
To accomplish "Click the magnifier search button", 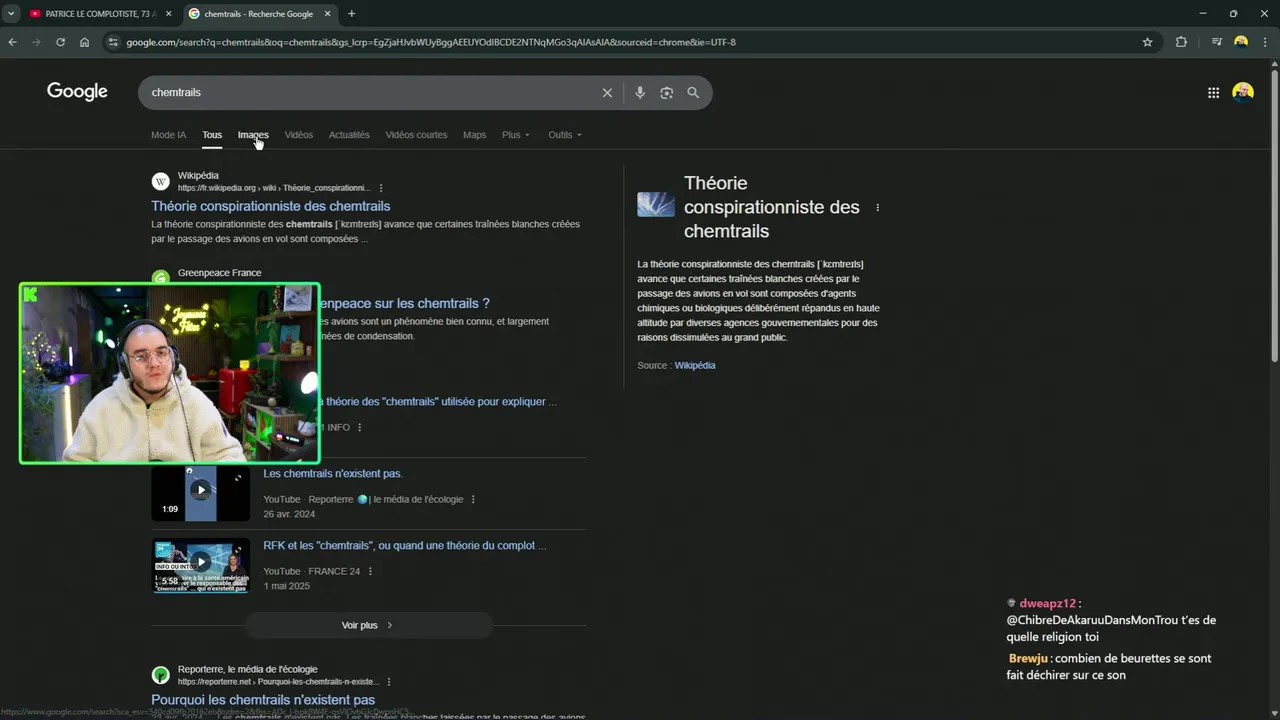I will [x=693, y=92].
